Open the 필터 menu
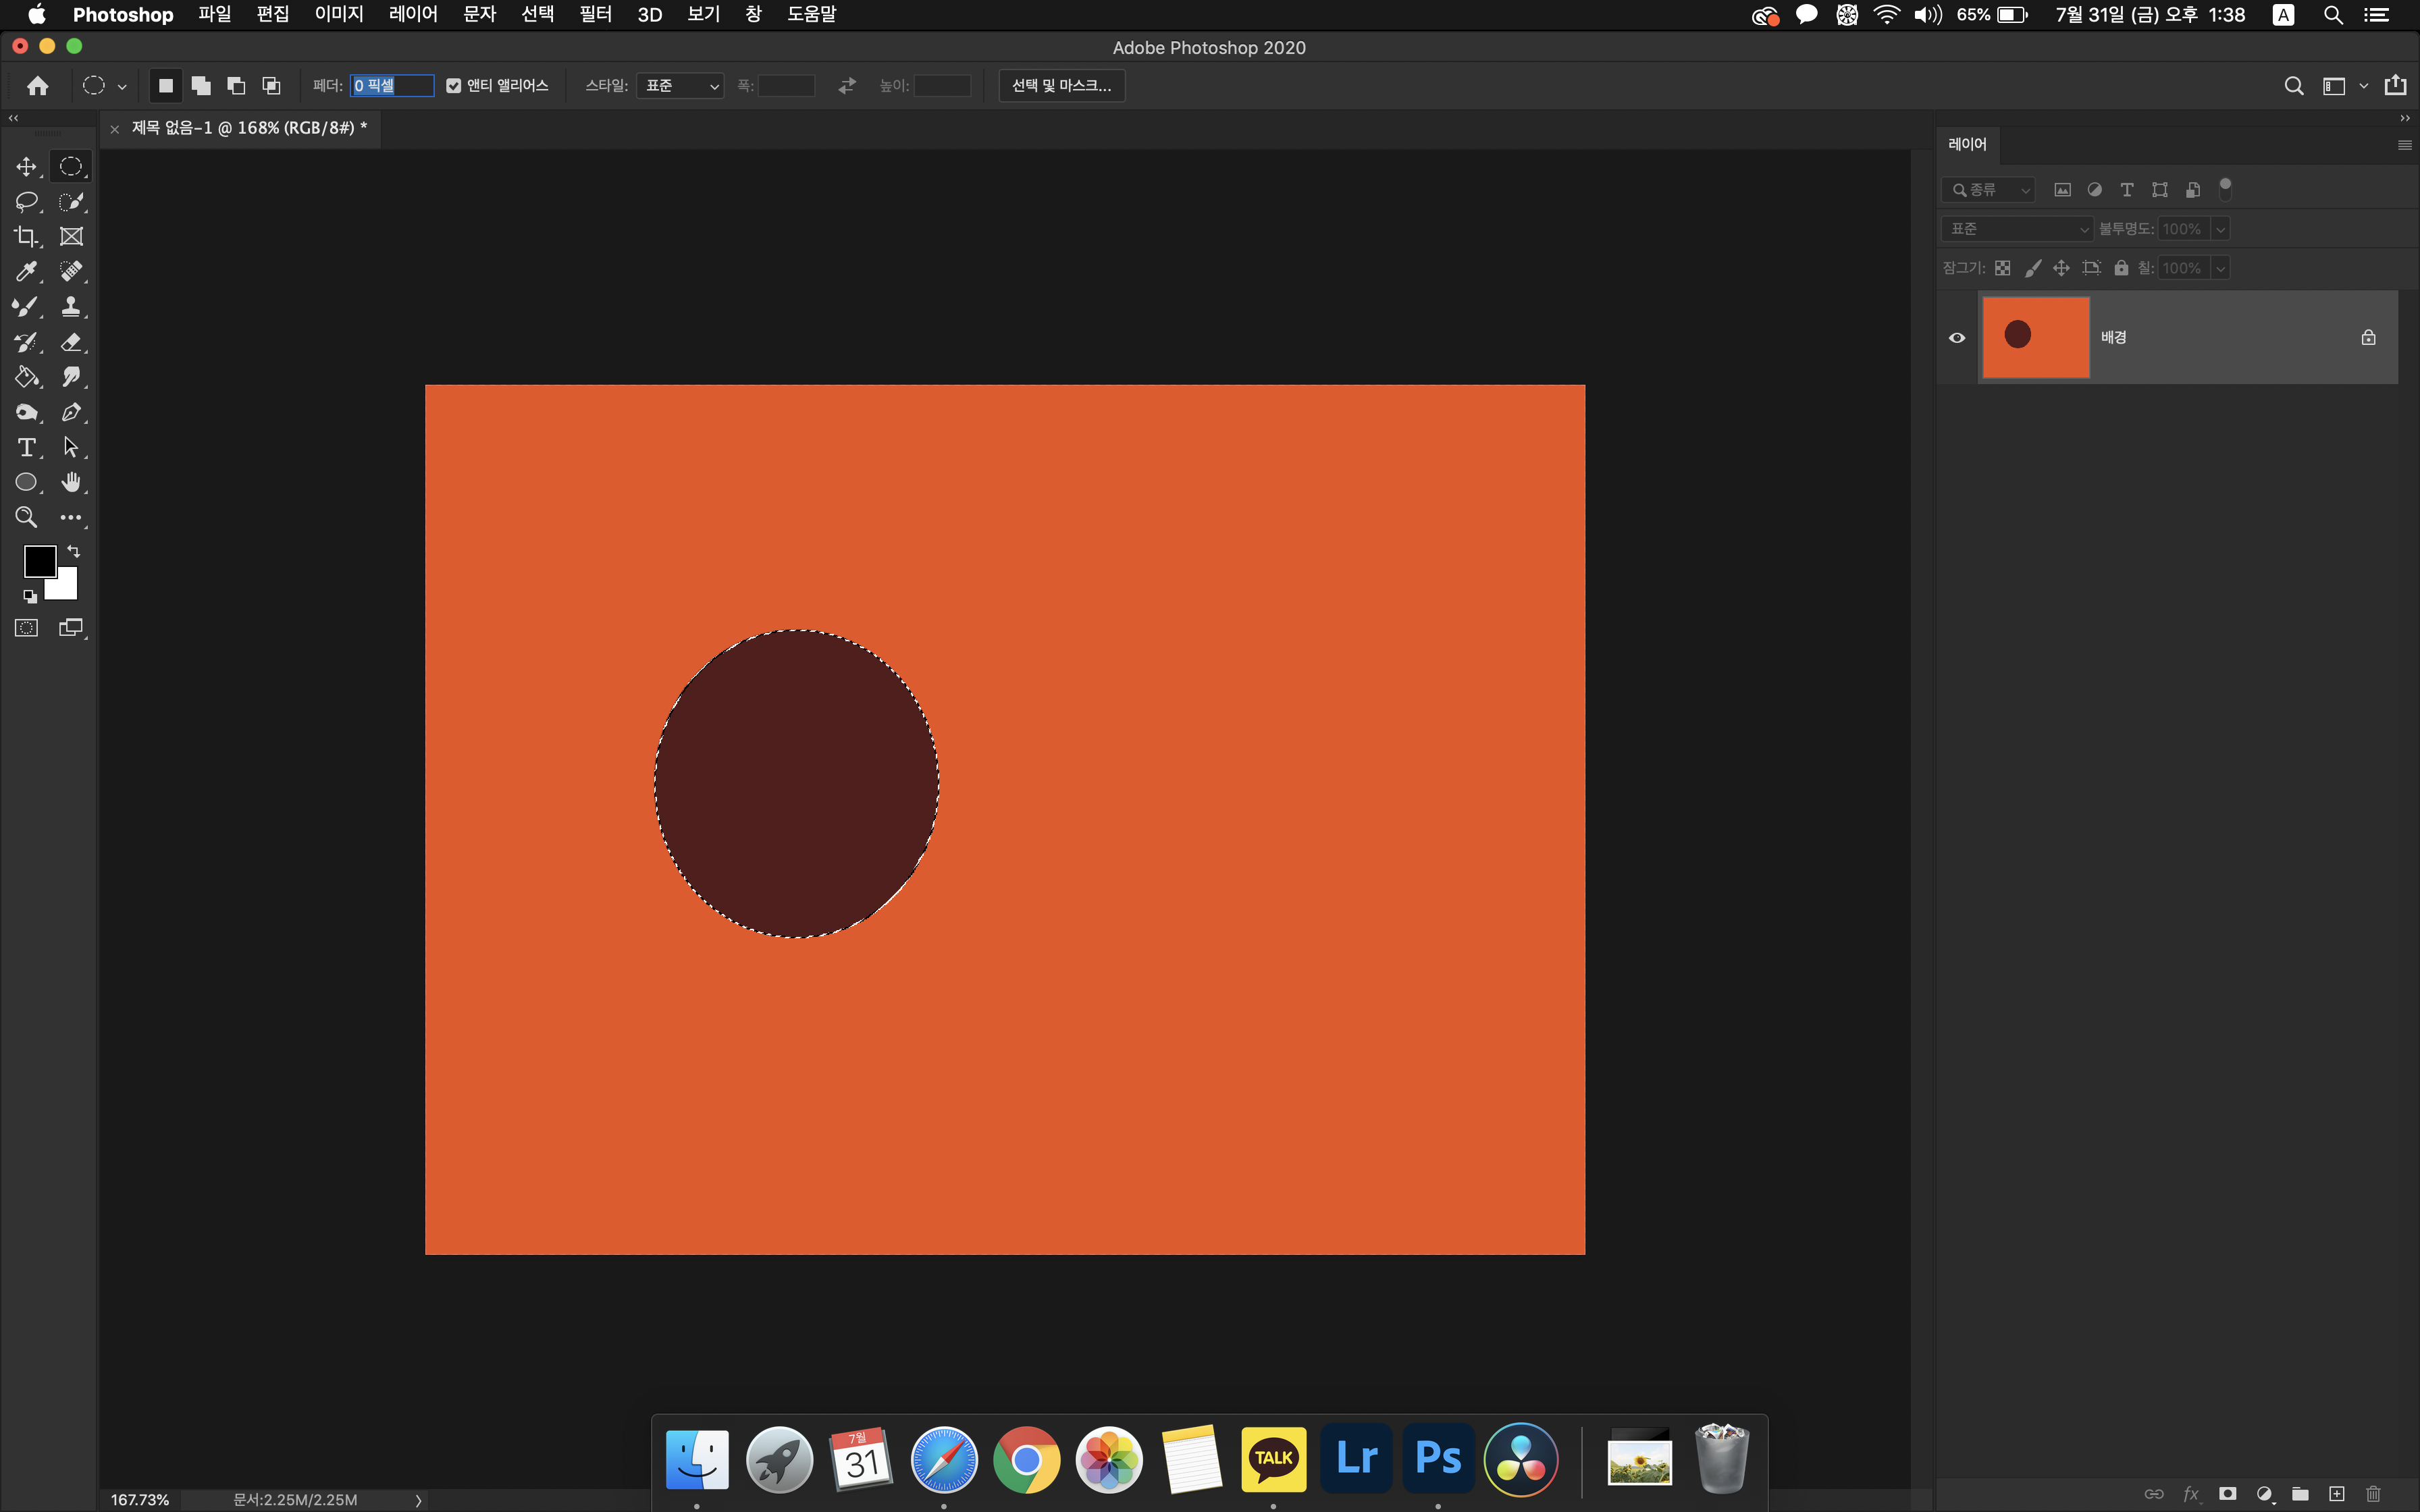The width and height of the screenshot is (2420, 1512). click(x=595, y=15)
